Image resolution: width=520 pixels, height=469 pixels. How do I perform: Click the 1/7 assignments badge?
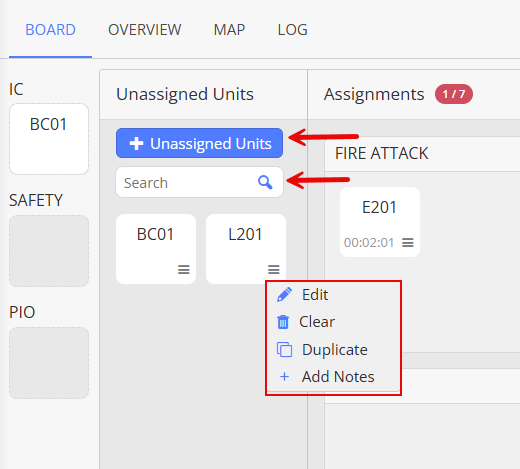[x=453, y=94]
